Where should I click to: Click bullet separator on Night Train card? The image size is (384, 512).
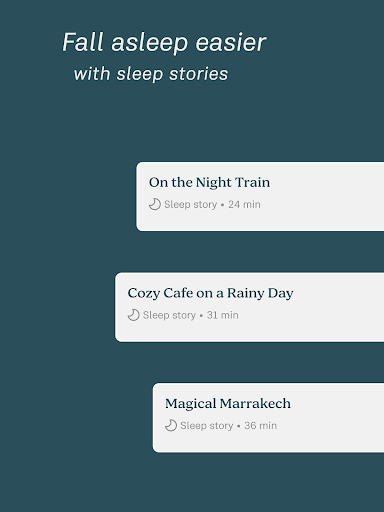point(222,205)
